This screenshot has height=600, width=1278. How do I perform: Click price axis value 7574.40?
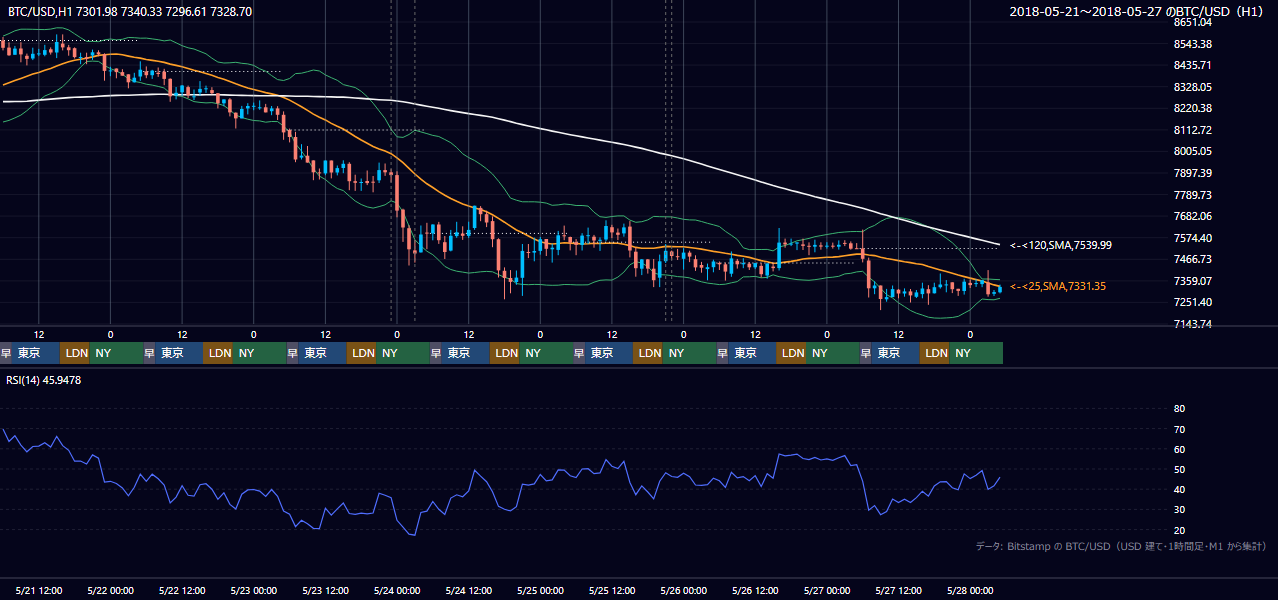1193,238
